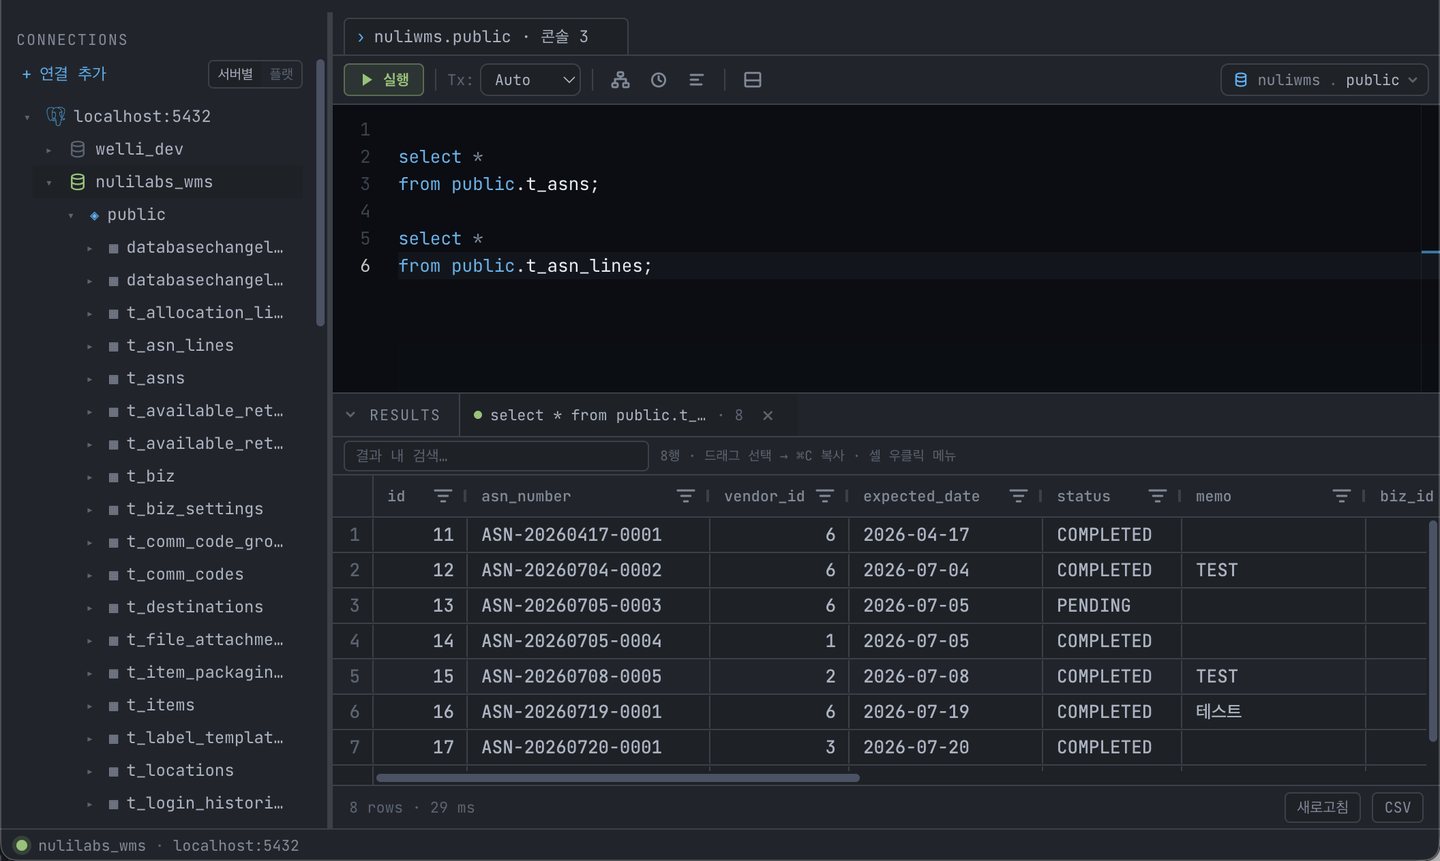This screenshot has height=861, width=1440.
Task: Select the t_allocation_li… table in tree
Action: (204, 313)
